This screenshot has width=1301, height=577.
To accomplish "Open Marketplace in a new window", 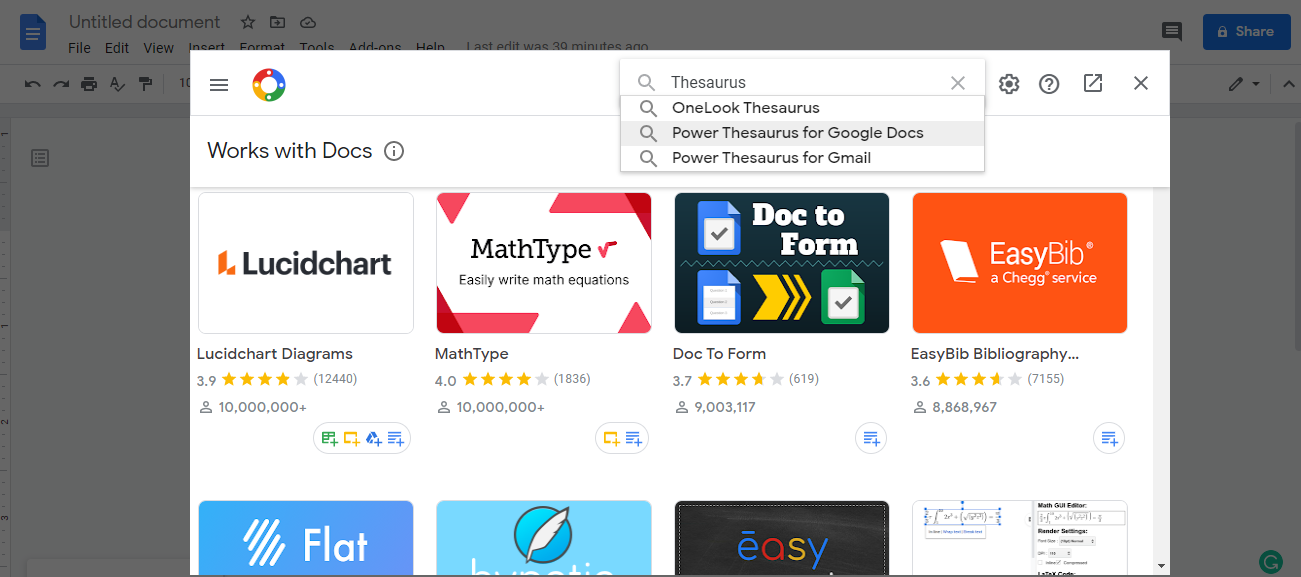I will coord(1092,84).
